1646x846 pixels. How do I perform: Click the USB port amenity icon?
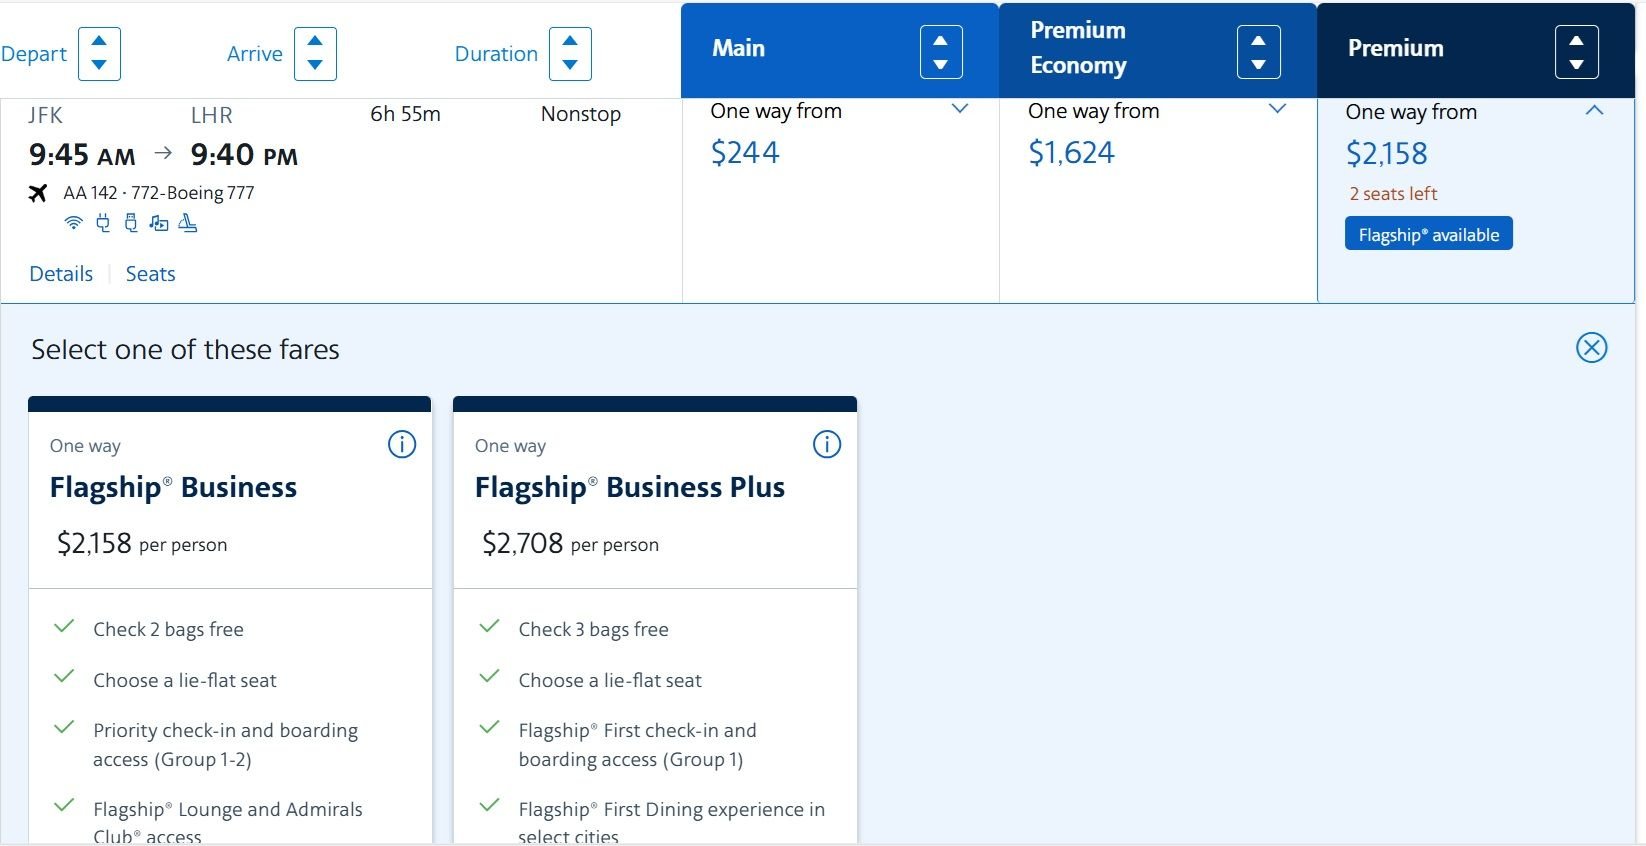(130, 223)
